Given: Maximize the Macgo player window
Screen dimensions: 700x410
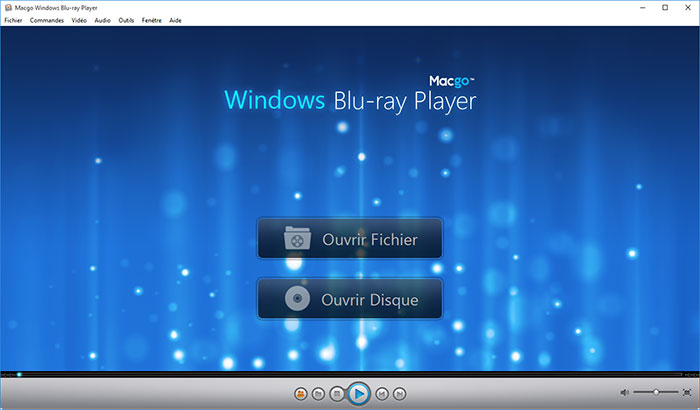Looking at the screenshot, I should coord(665,8).
